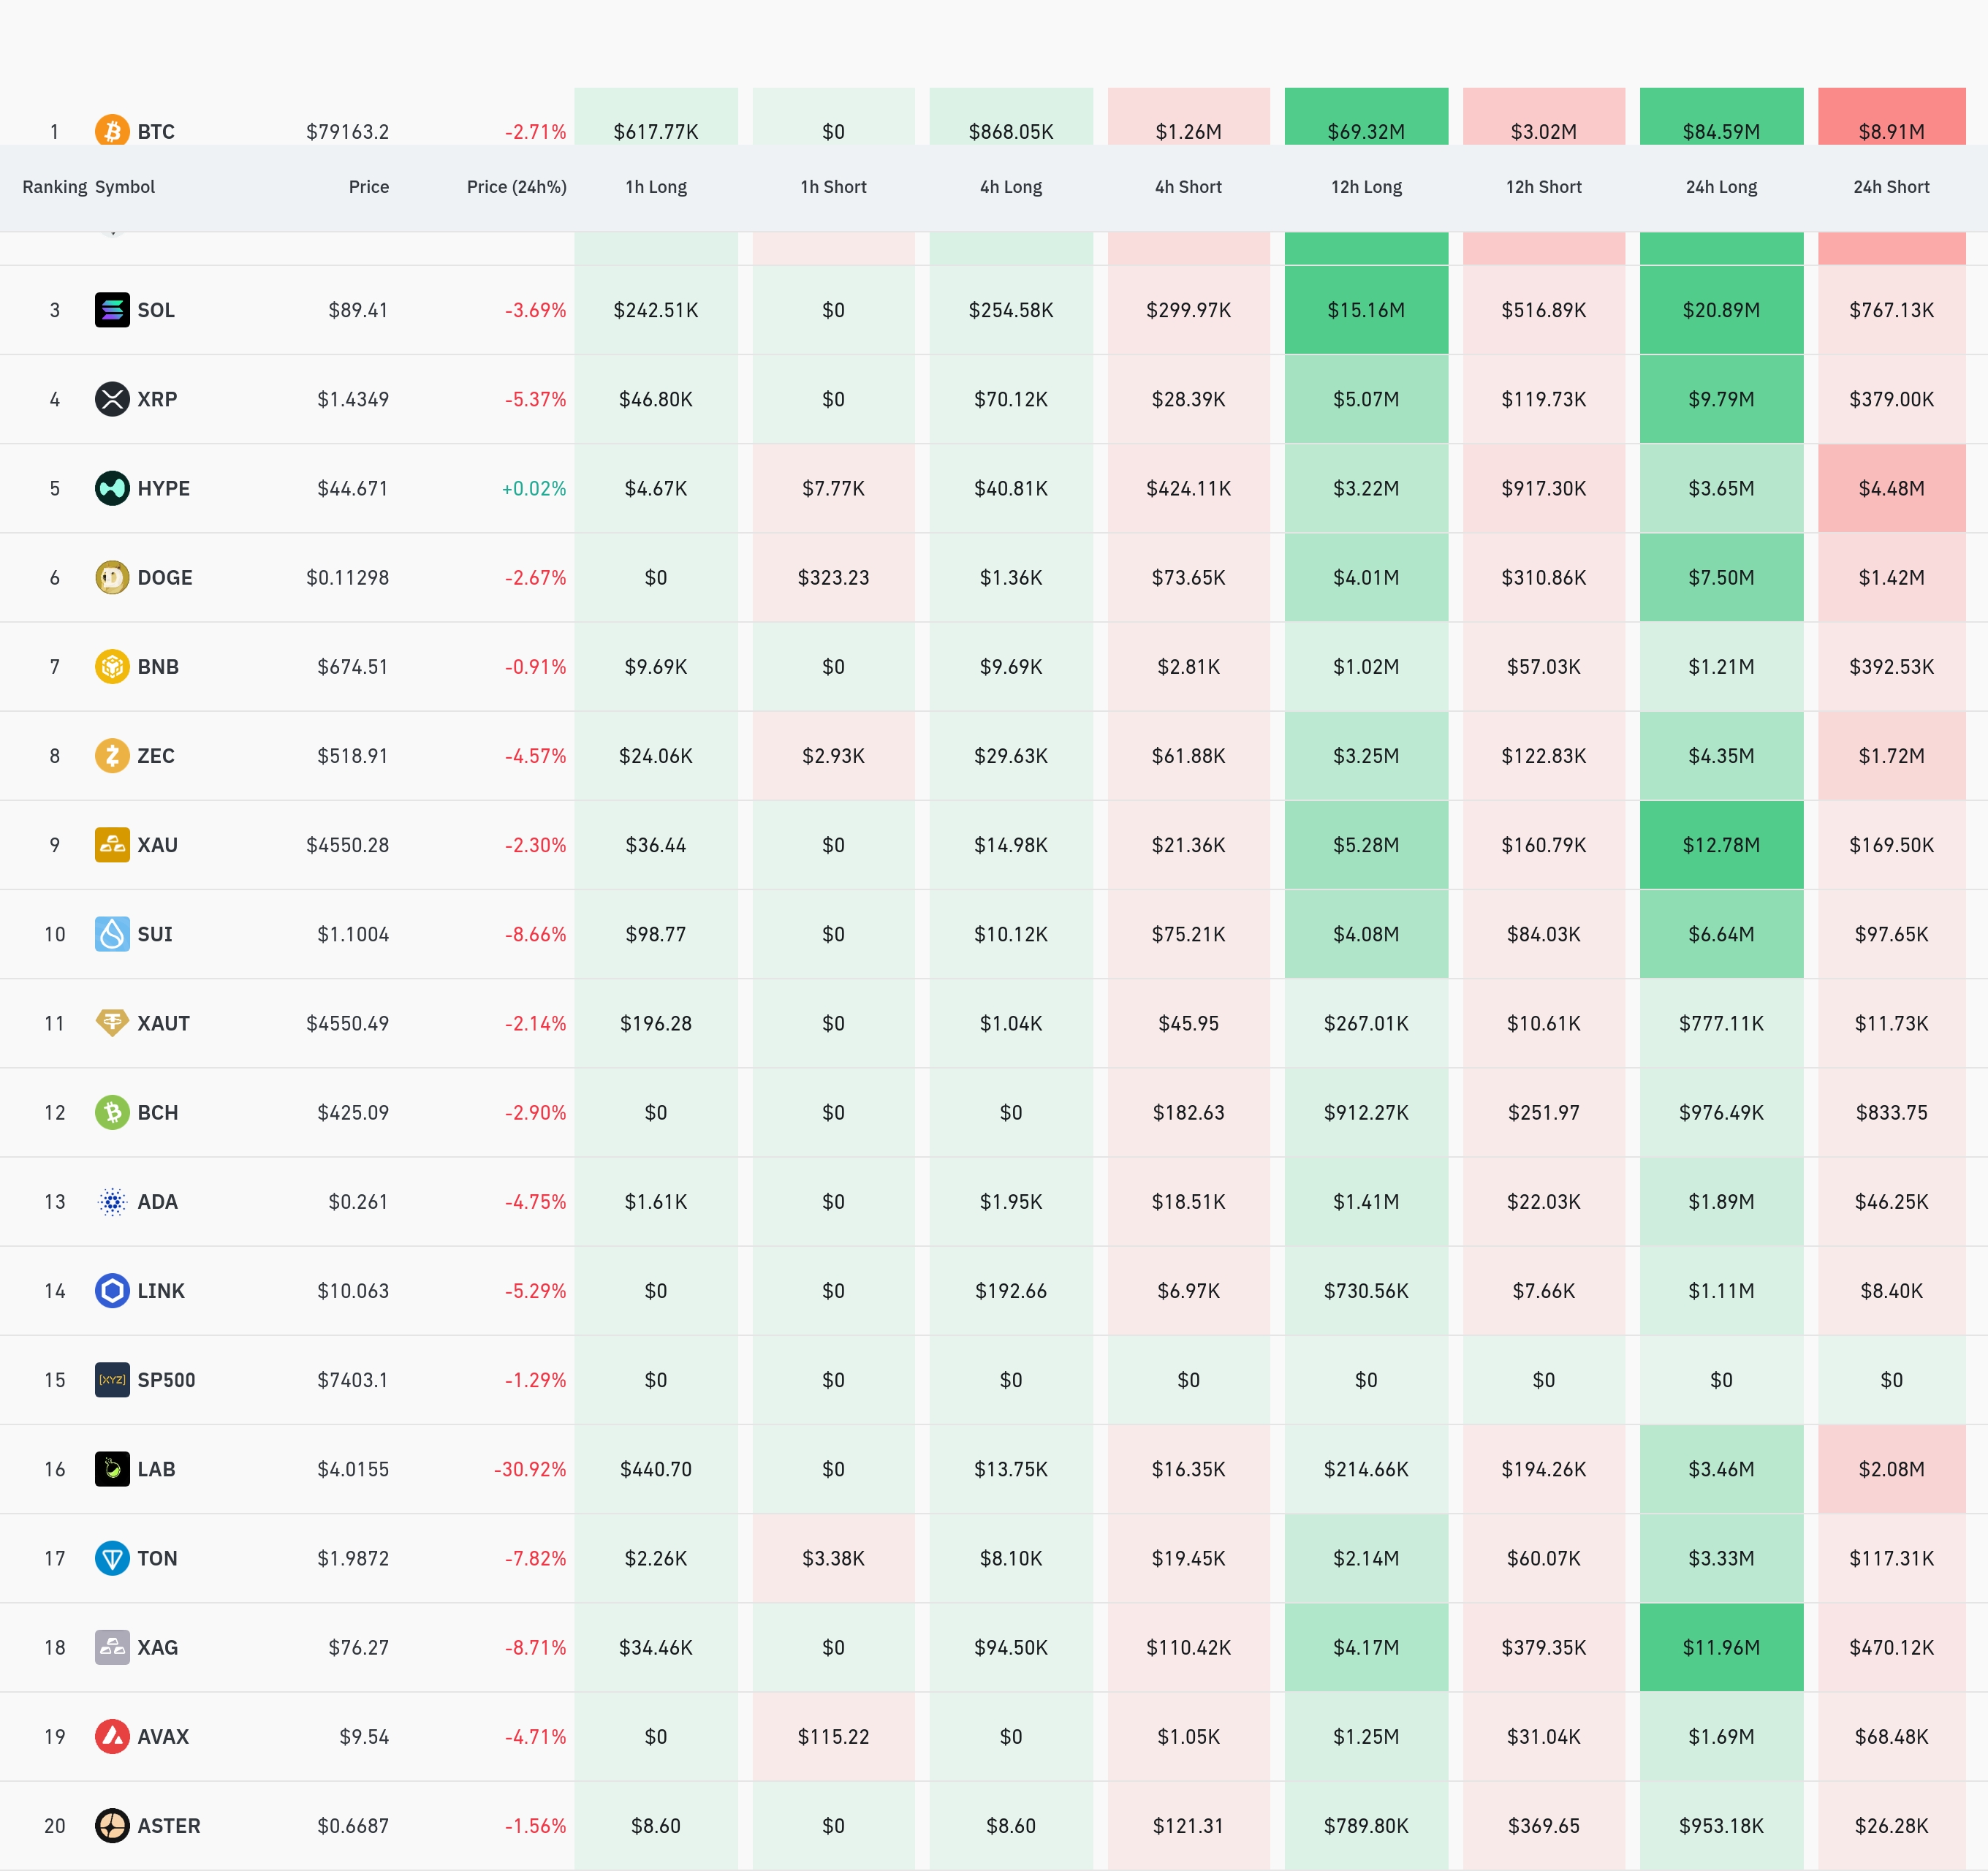Open the HYPE symbol link

(164, 488)
